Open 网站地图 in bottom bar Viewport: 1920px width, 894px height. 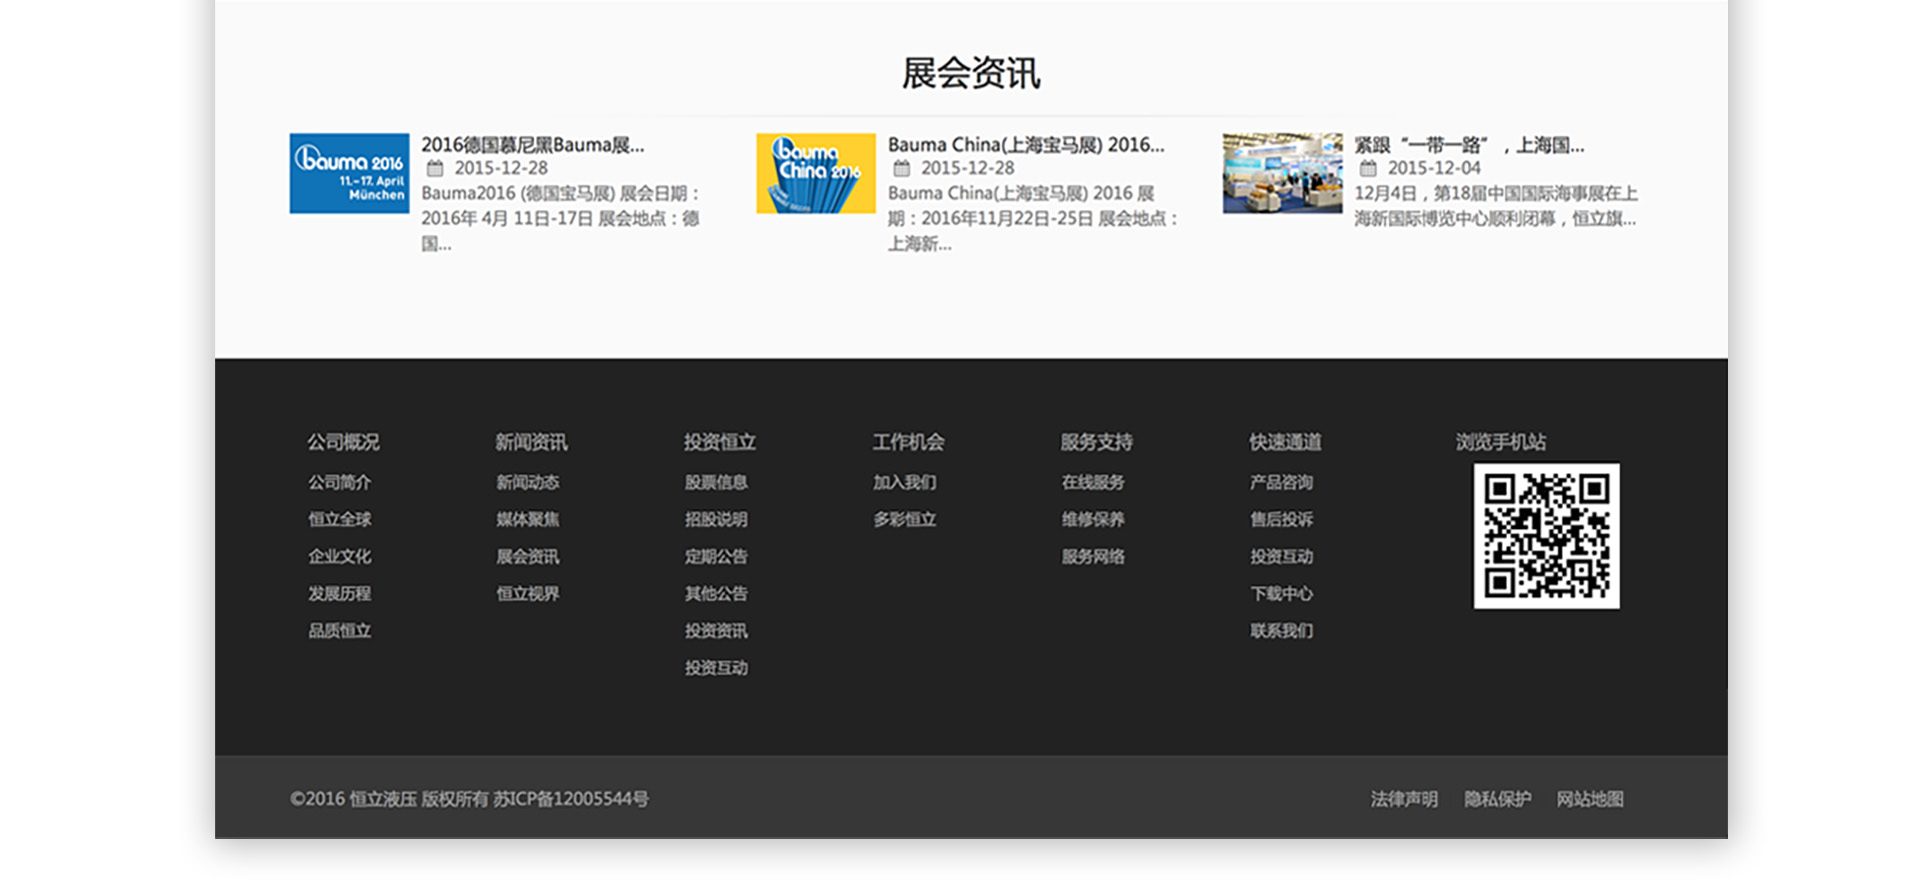(x=1589, y=799)
